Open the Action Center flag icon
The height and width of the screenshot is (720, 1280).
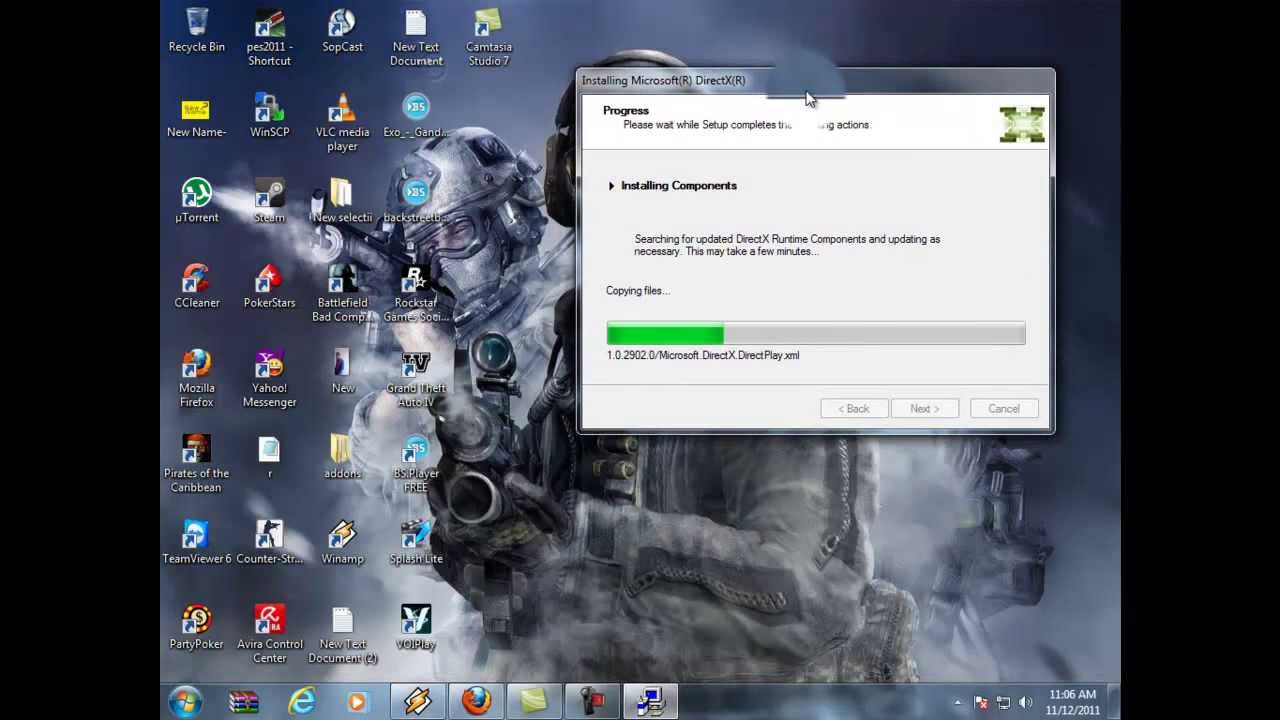point(981,703)
